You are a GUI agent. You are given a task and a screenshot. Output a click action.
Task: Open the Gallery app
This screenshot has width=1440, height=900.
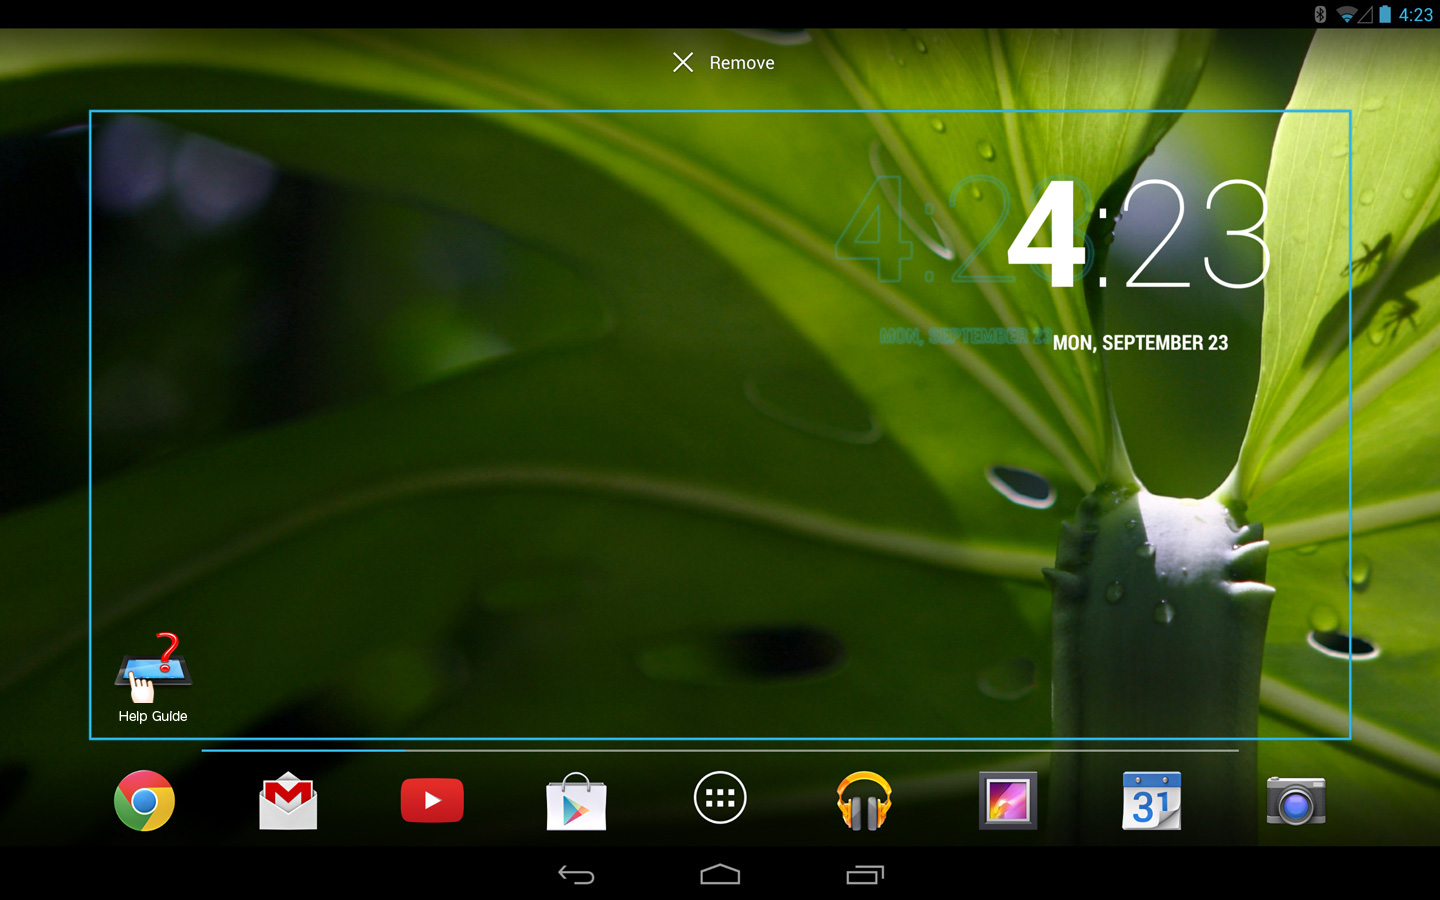point(1008,800)
